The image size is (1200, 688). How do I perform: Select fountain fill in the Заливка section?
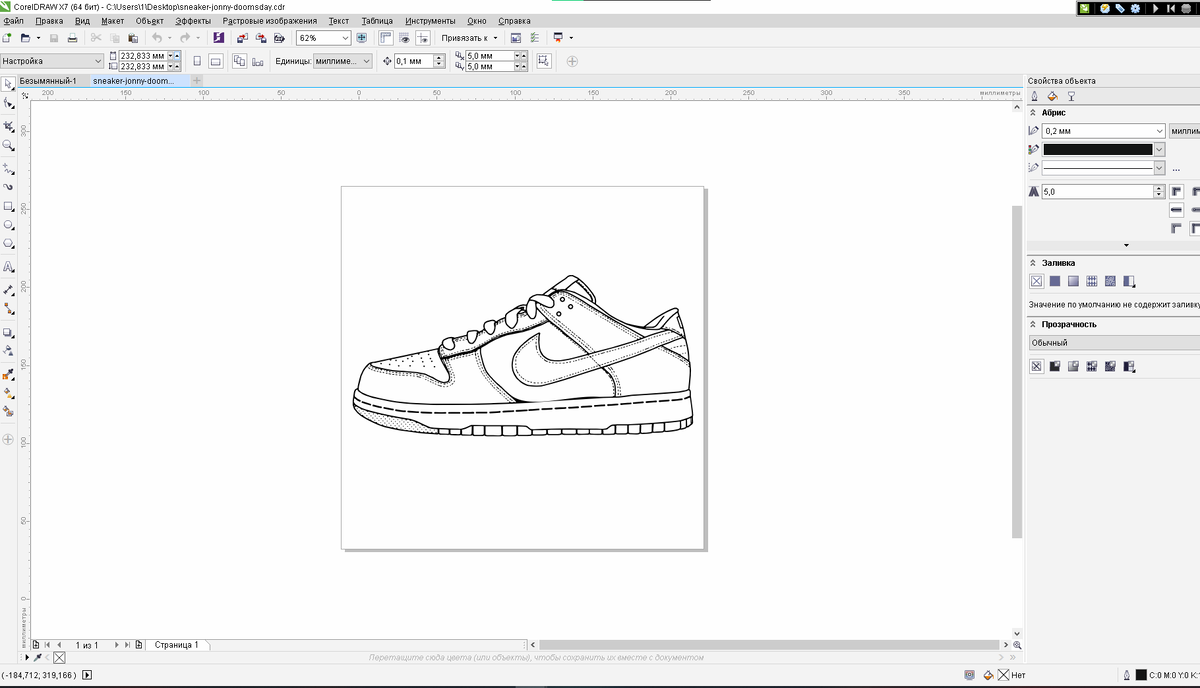1073,281
